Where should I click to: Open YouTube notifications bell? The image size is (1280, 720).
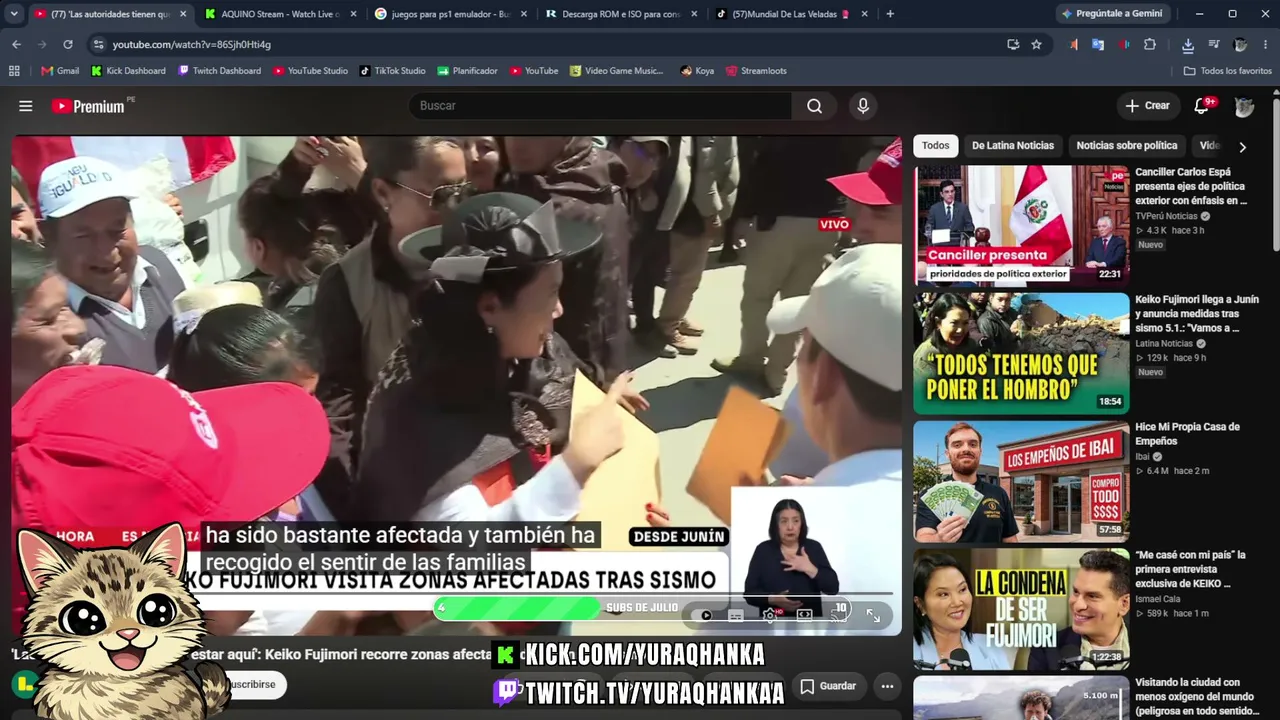click(1203, 106)
